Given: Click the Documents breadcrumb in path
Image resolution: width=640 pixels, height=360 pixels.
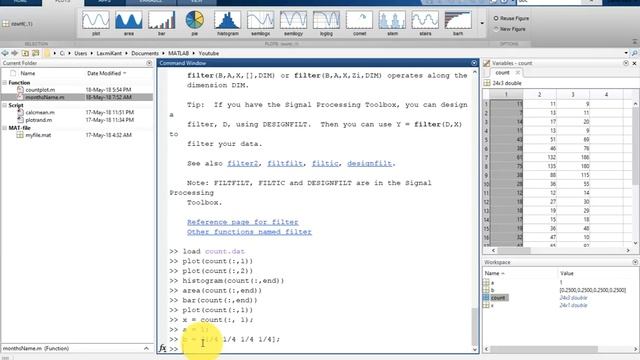Looking at the screenshot, I should (145, 53).
